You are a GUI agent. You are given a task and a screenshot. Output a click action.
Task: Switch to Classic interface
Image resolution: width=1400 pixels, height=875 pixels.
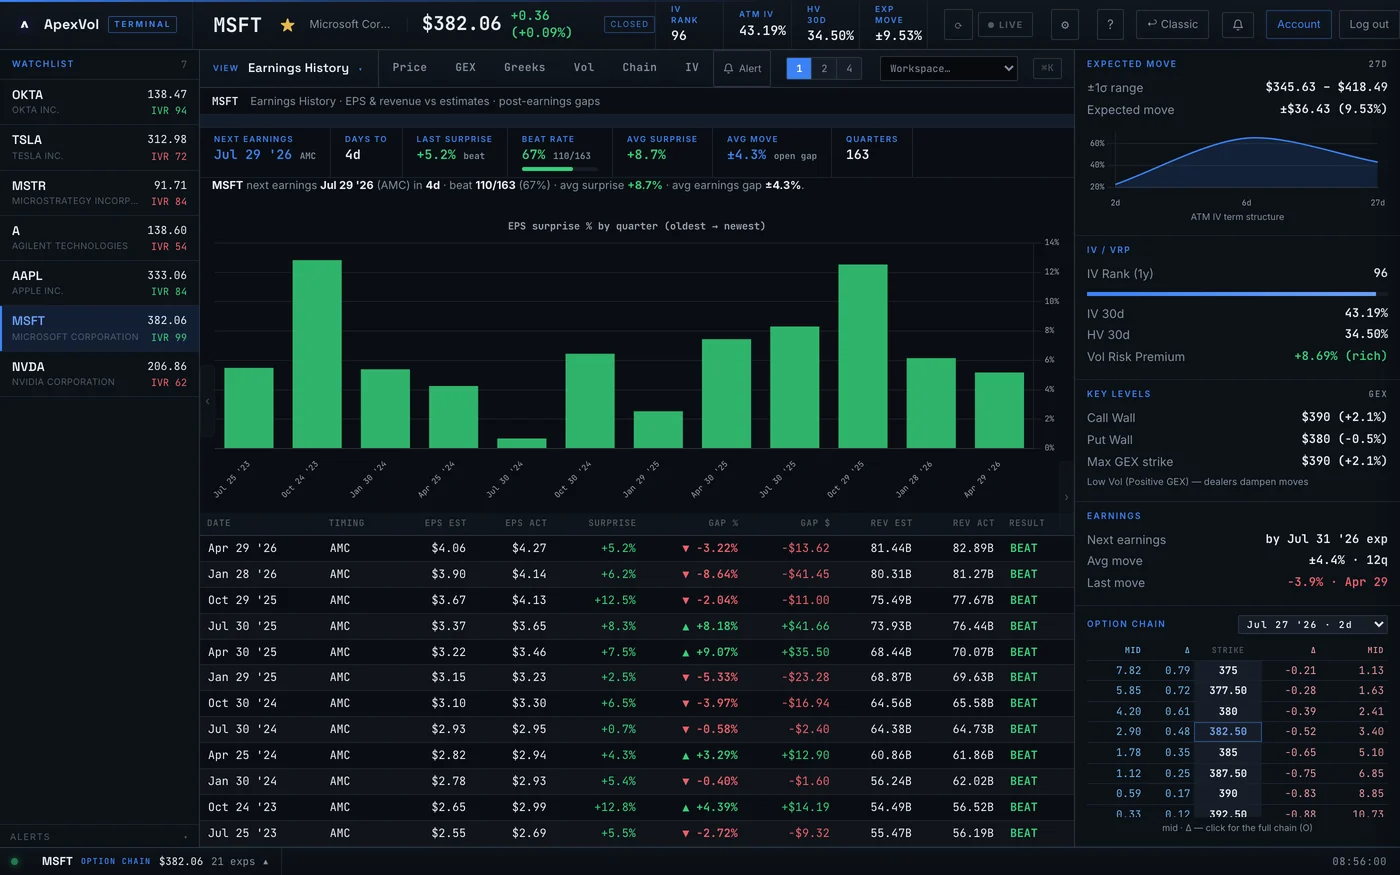point(1172,24)
